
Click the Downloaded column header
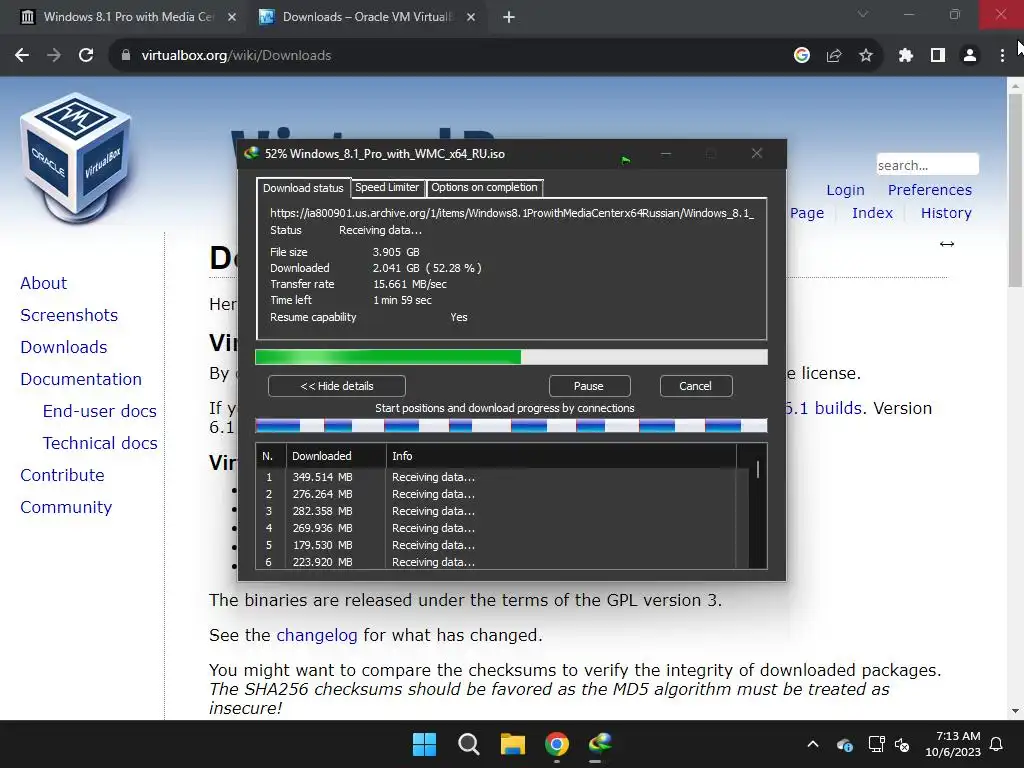coord(336,456)
